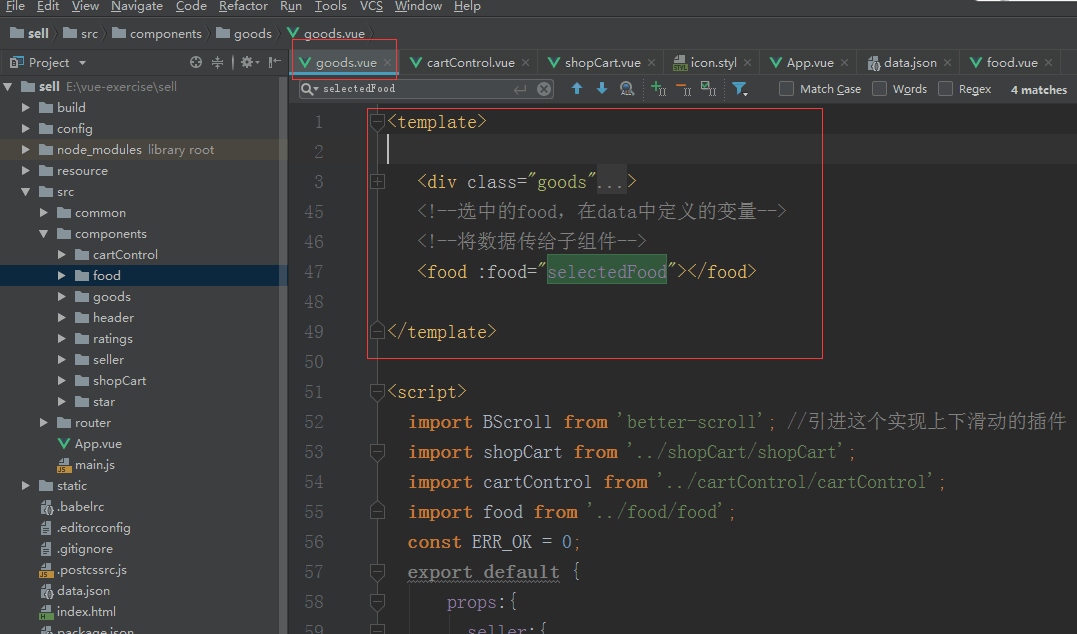Open search filter funnel options
The image size is (1077, 634).
(x=740, y=89)
